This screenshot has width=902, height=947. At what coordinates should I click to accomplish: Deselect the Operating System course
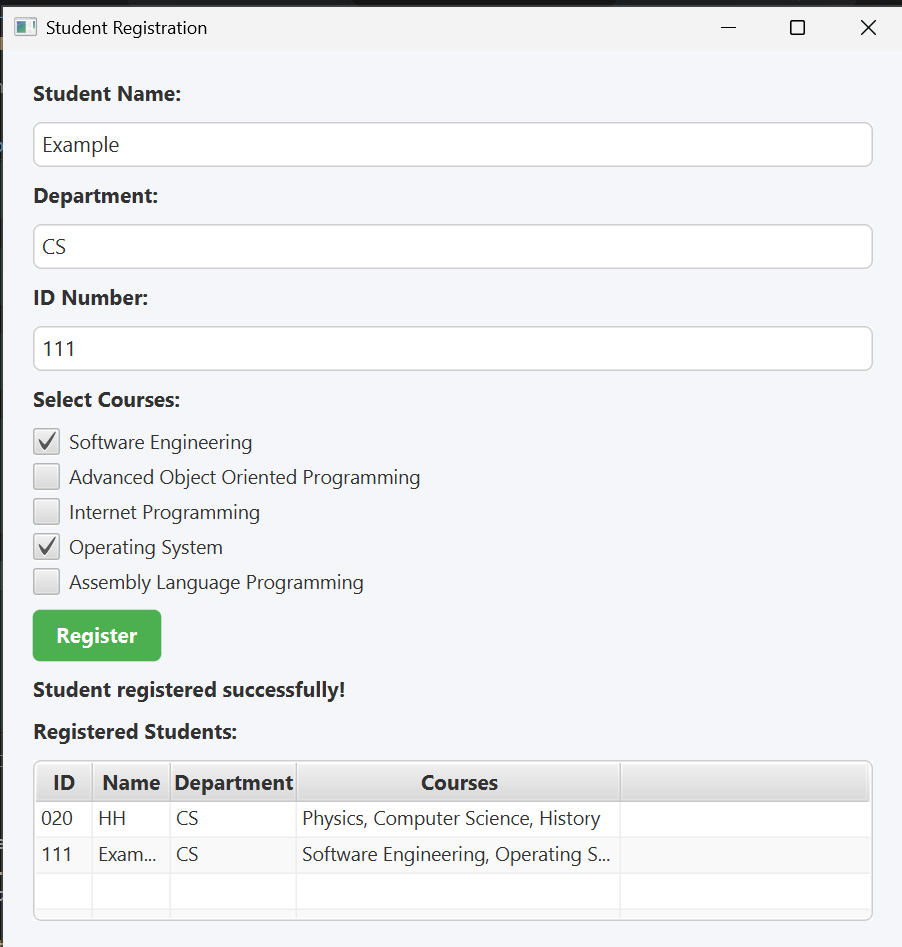47,547
